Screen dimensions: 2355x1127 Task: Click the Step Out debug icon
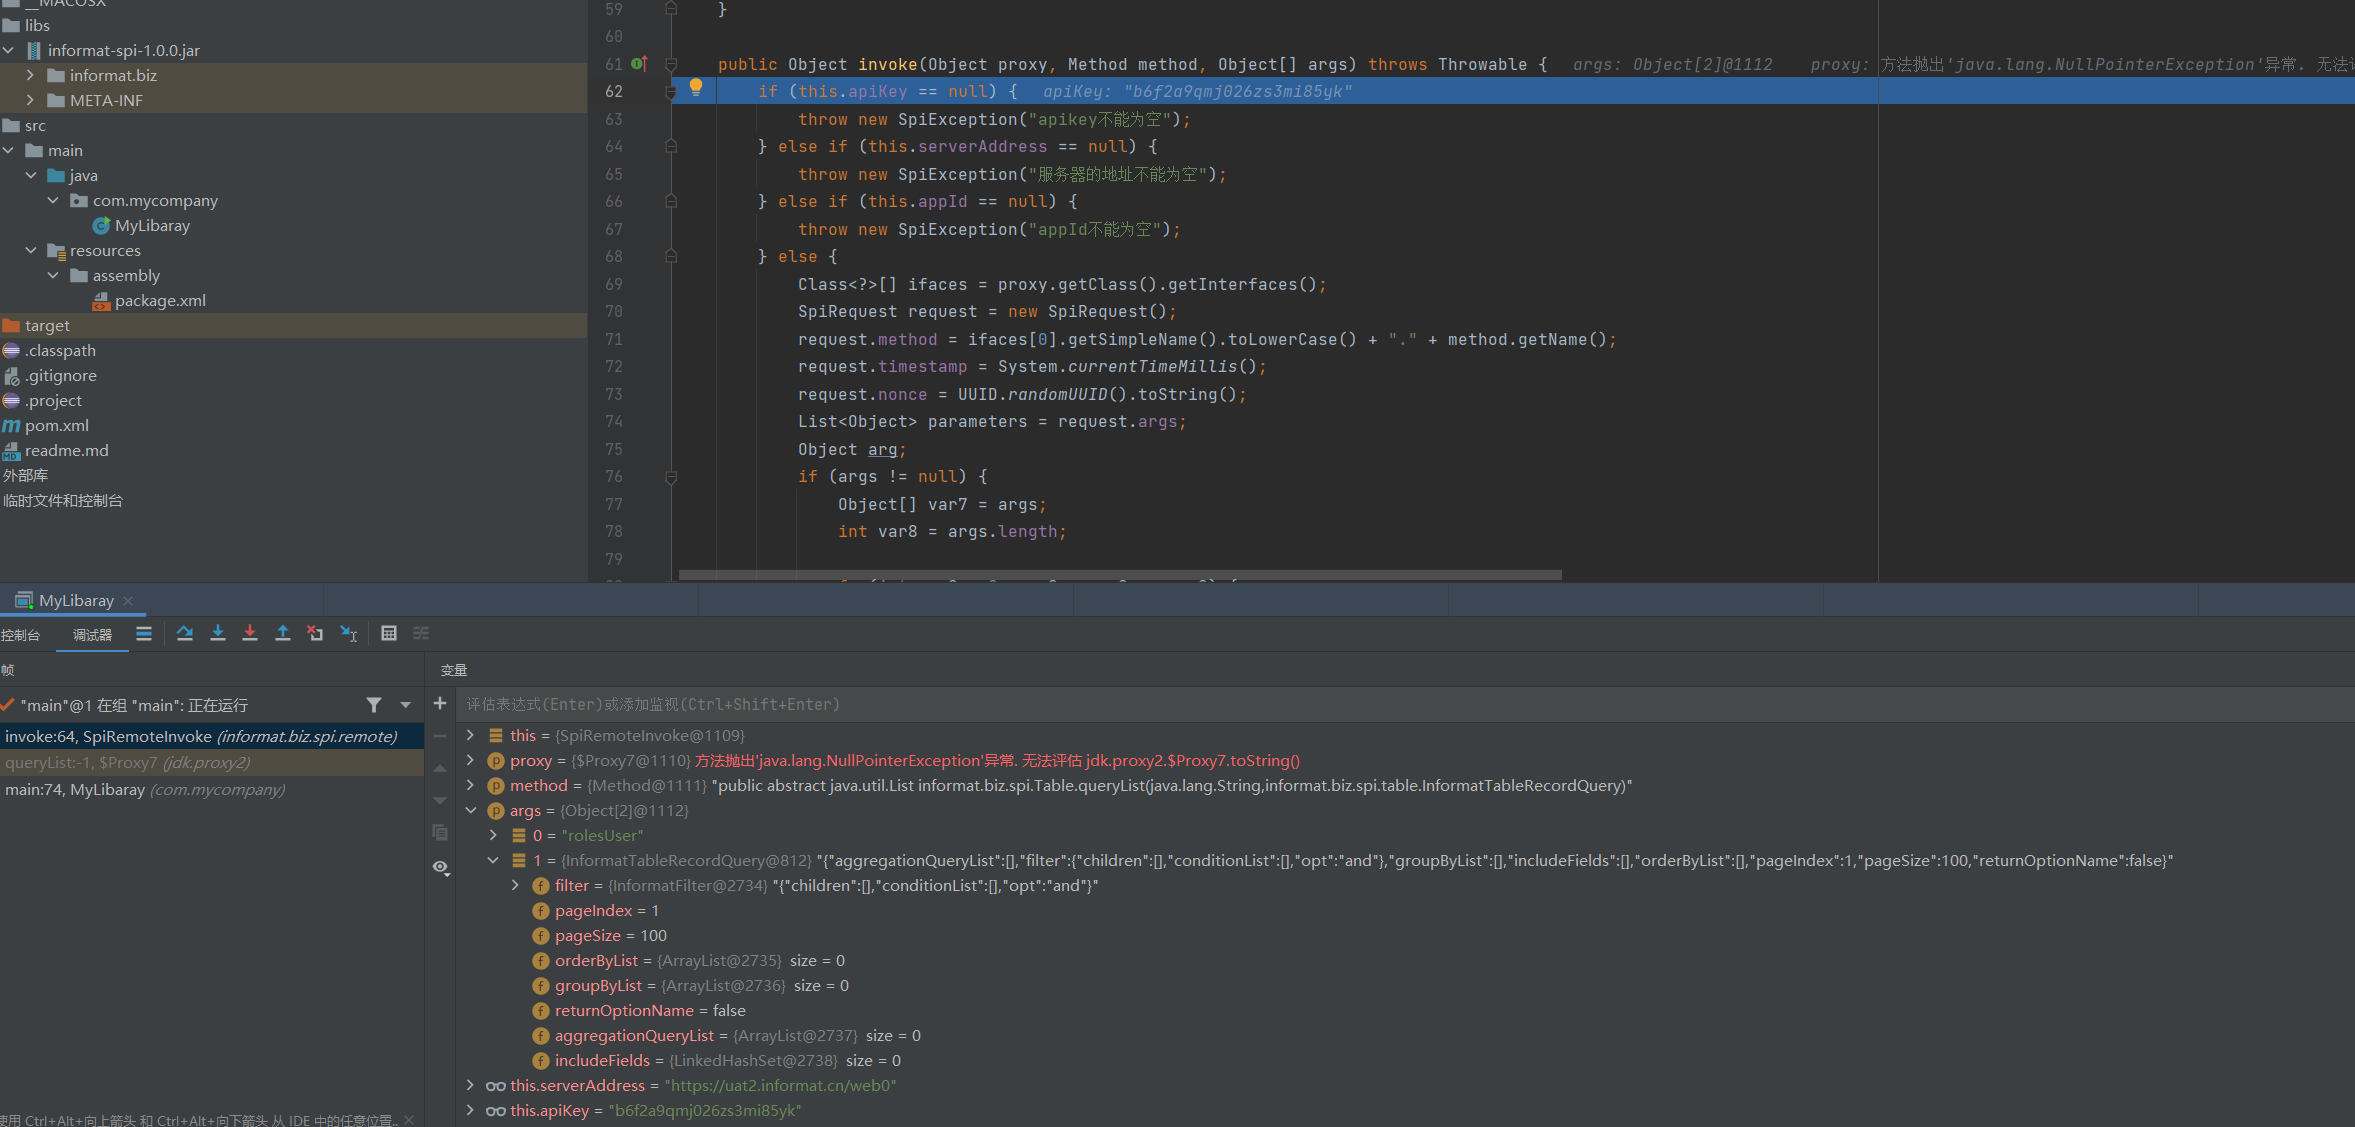point(283,633)
